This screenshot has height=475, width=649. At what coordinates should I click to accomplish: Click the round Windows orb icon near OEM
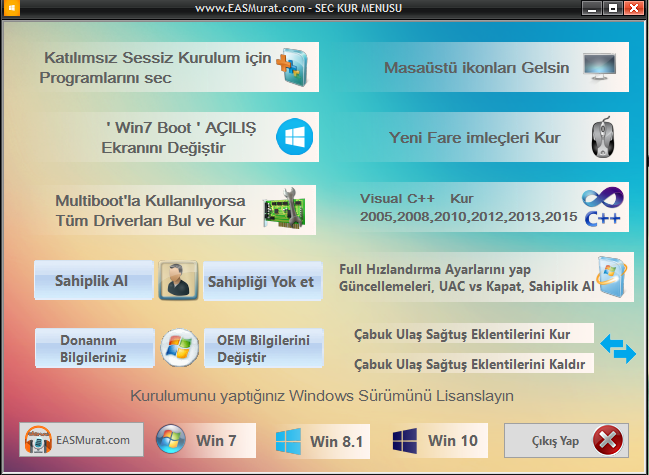(180, 348)
